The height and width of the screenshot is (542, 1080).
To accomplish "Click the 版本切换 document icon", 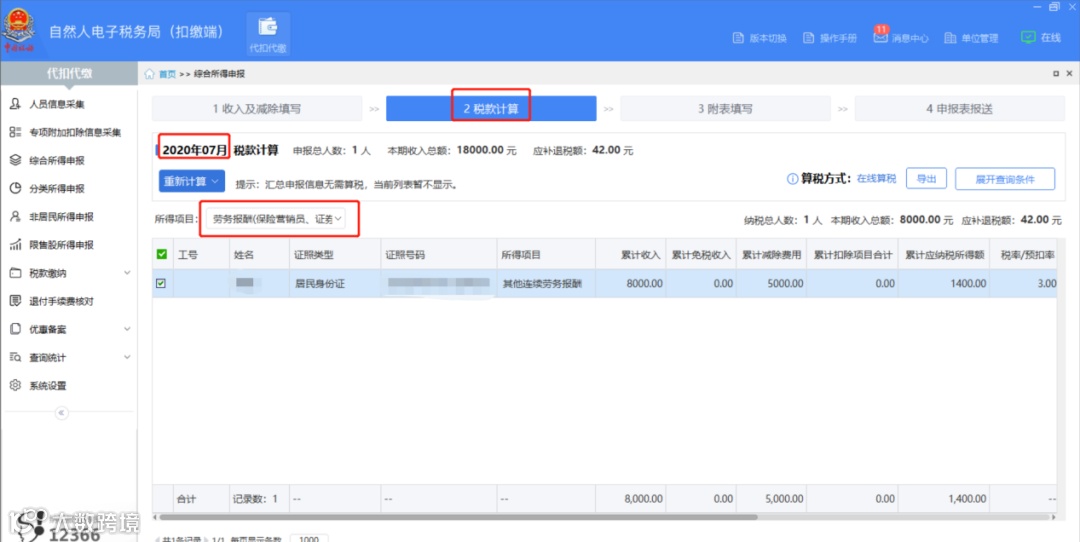I will [738, 38].
